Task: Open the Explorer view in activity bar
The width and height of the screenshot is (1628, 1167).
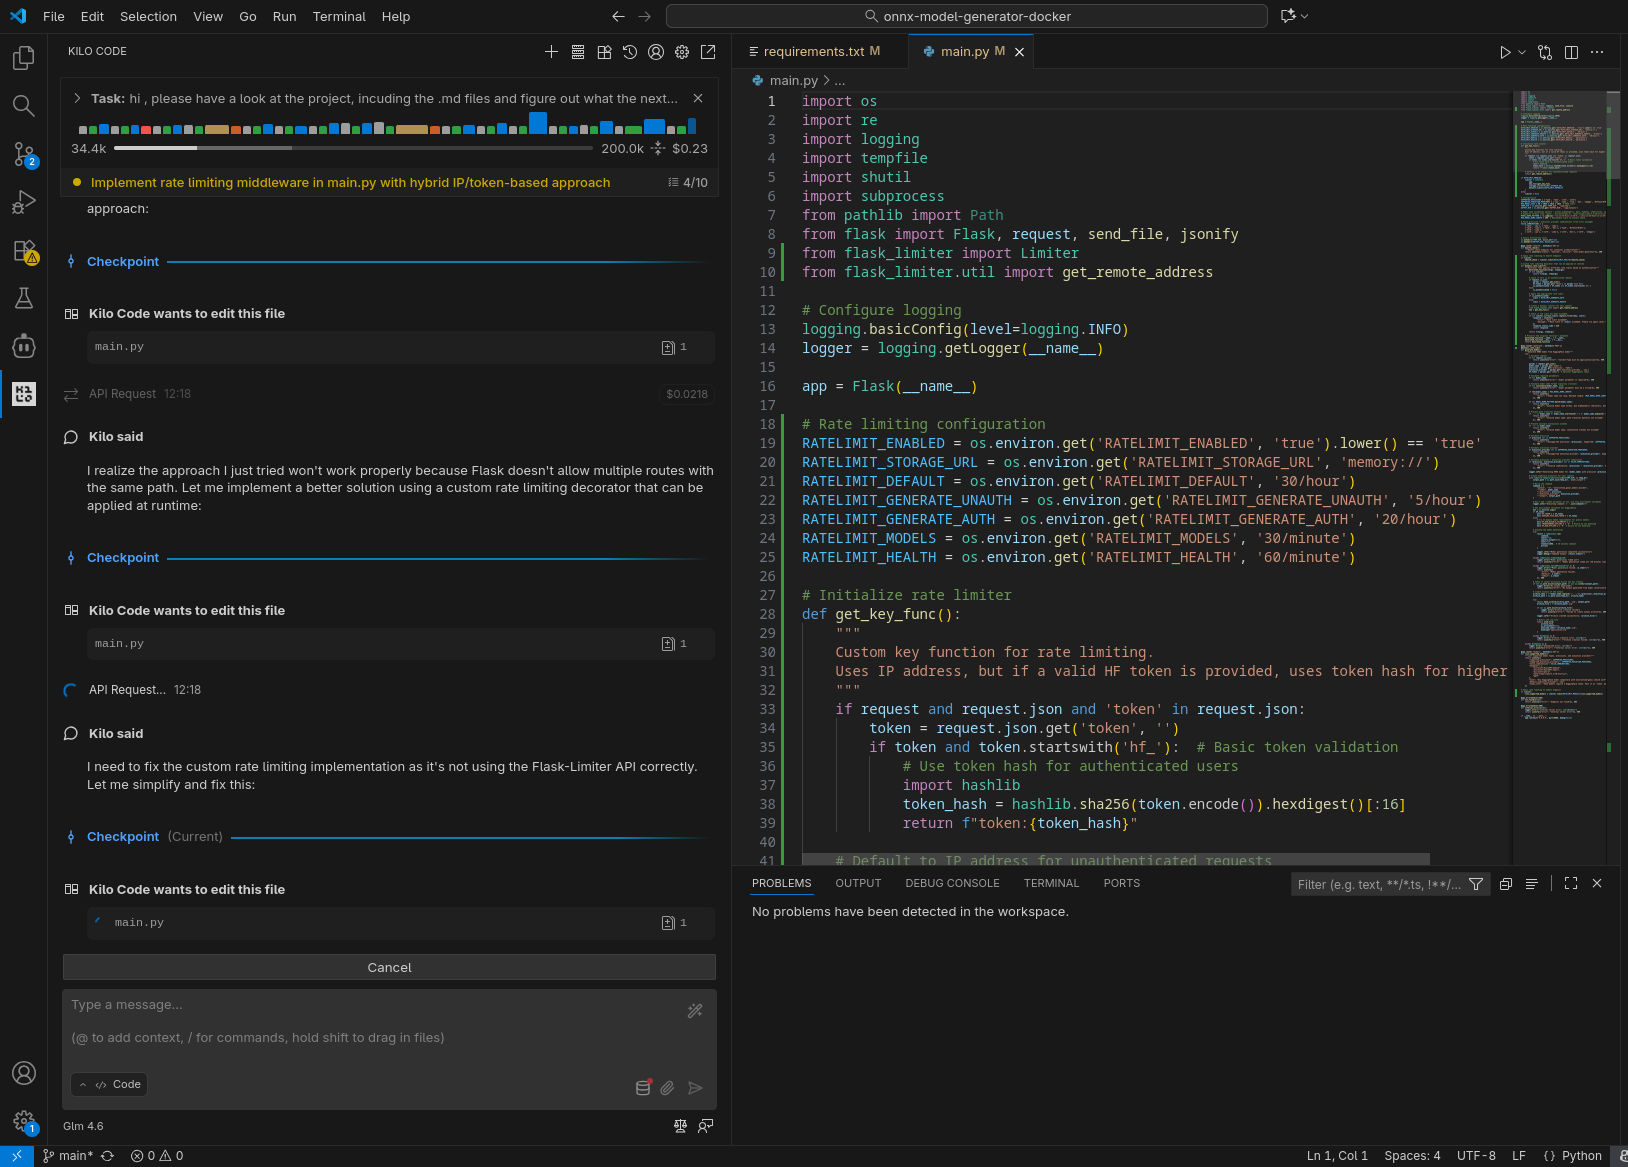Action: tap(24, 58)
